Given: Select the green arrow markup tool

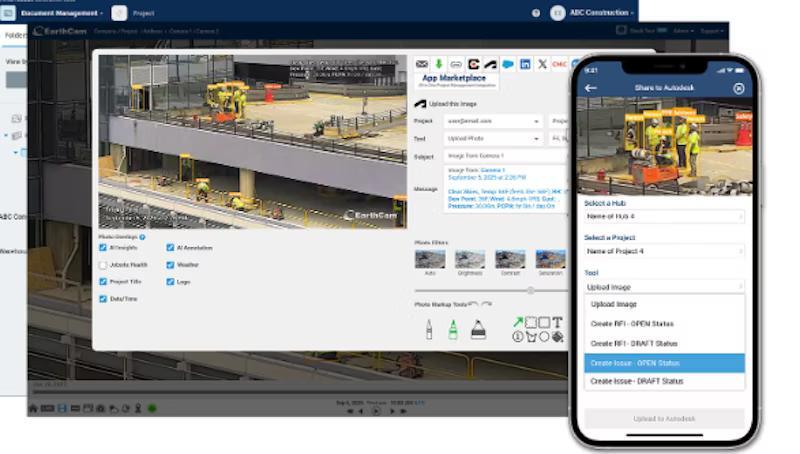Looking at the screenshot, I should 518,322.
